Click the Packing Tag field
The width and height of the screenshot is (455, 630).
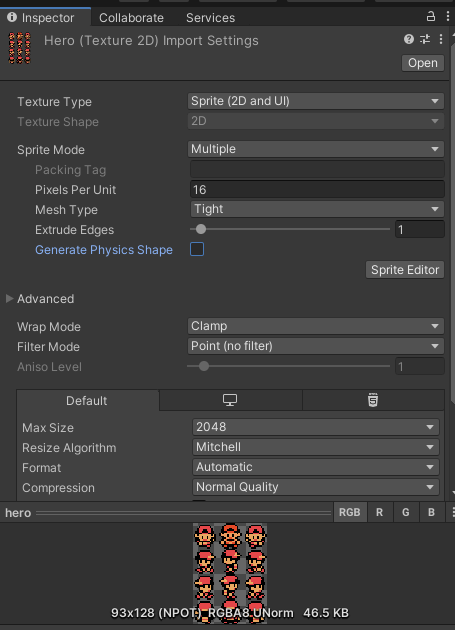(317, 169)
